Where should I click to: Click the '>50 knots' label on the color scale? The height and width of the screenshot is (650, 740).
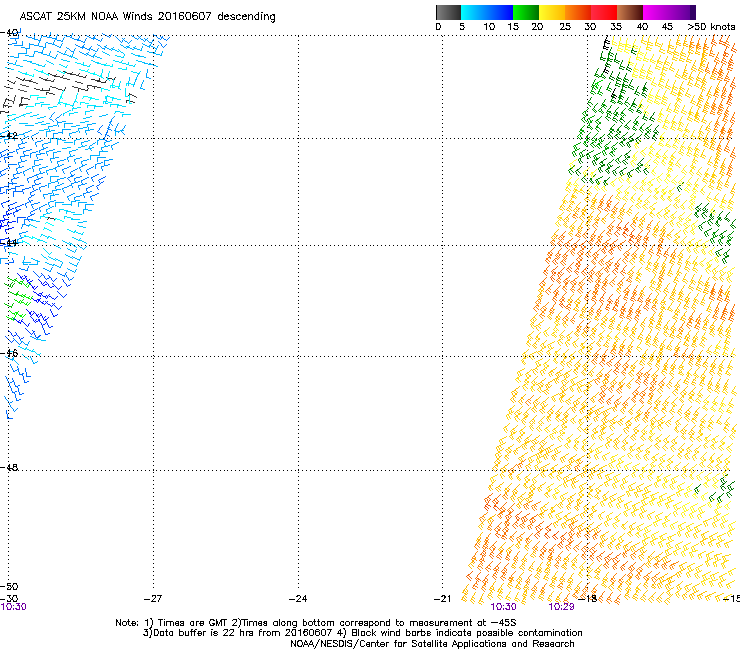tap(711, 27)
